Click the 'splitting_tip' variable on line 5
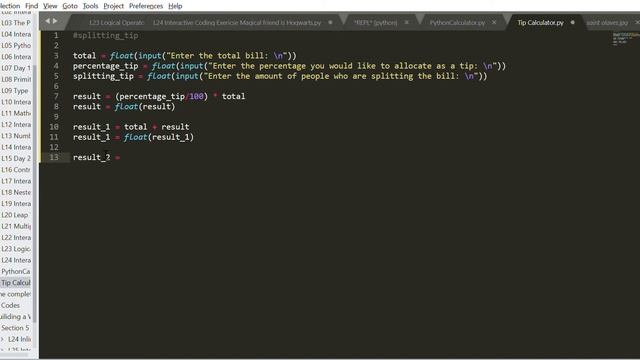This screenshot has height=360, width=640. point(103,76)
